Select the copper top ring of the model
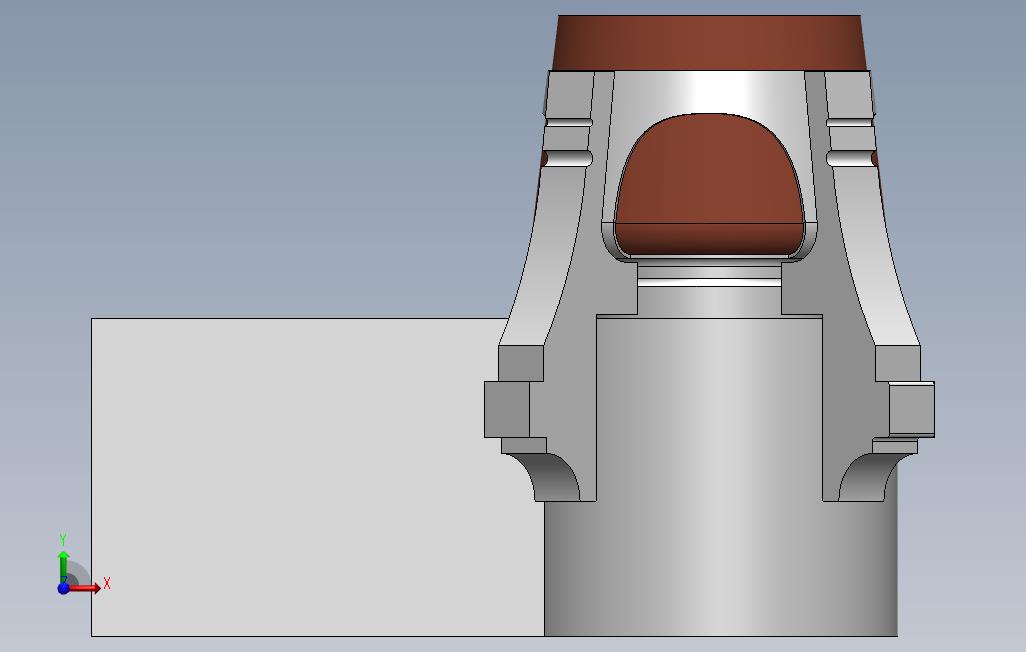This screenshot has width=1026, height=652. [710, 43]
